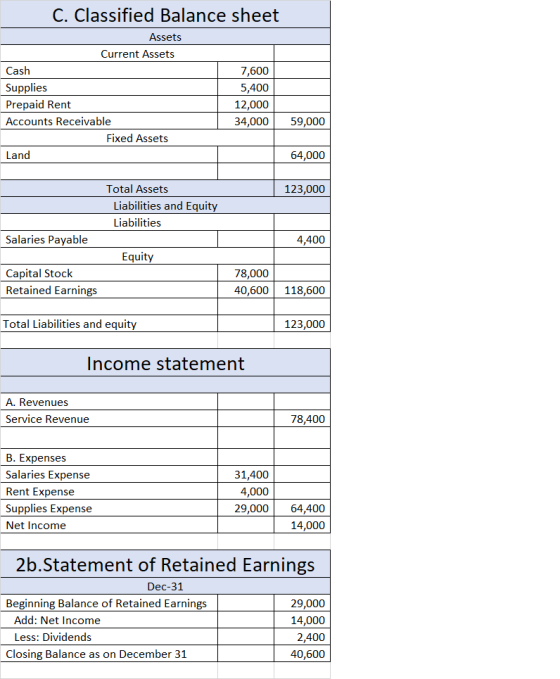
Task: Click the 'Current Assets' heading cell
Action: point(137,54)
